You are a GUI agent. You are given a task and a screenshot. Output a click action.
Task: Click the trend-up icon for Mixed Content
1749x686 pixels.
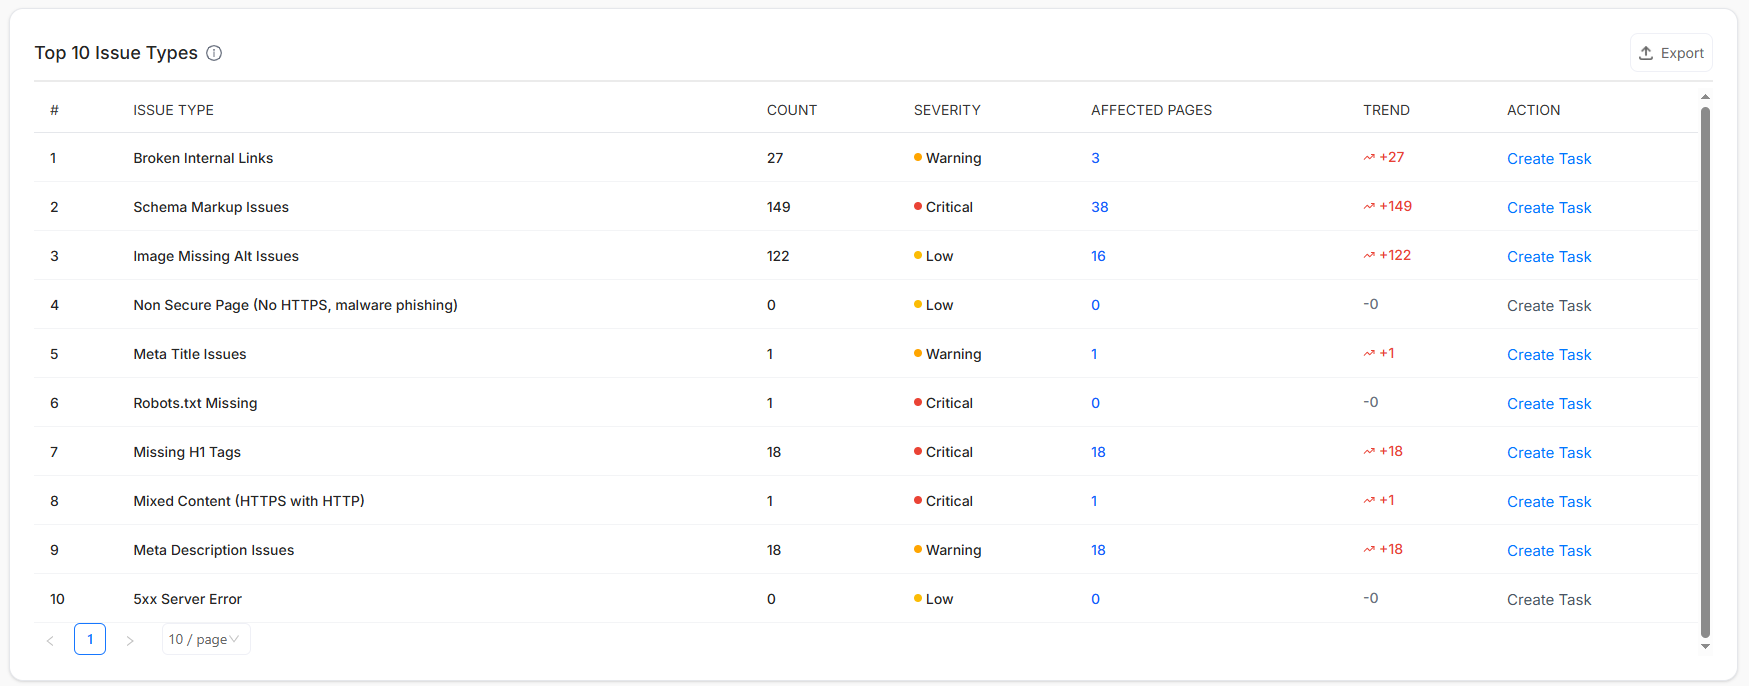click(1369, 500)
